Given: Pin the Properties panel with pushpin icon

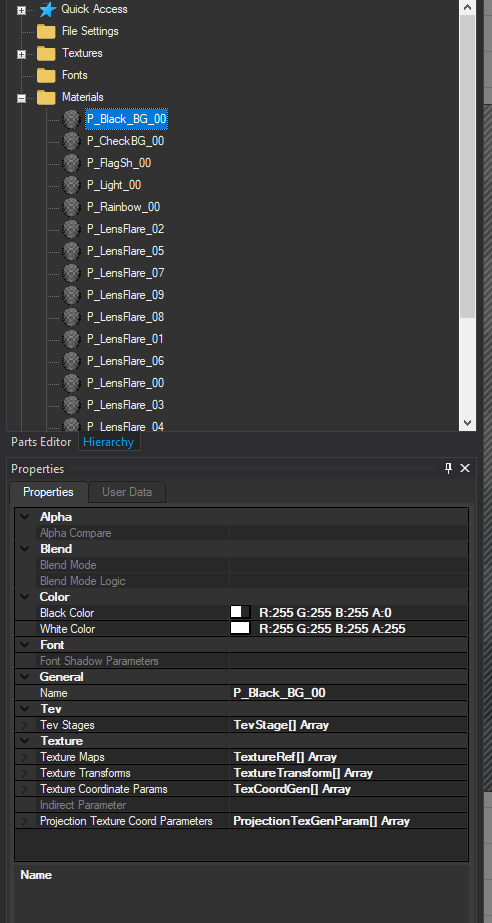Looking at the screenshot, I should tap(448, 469).
